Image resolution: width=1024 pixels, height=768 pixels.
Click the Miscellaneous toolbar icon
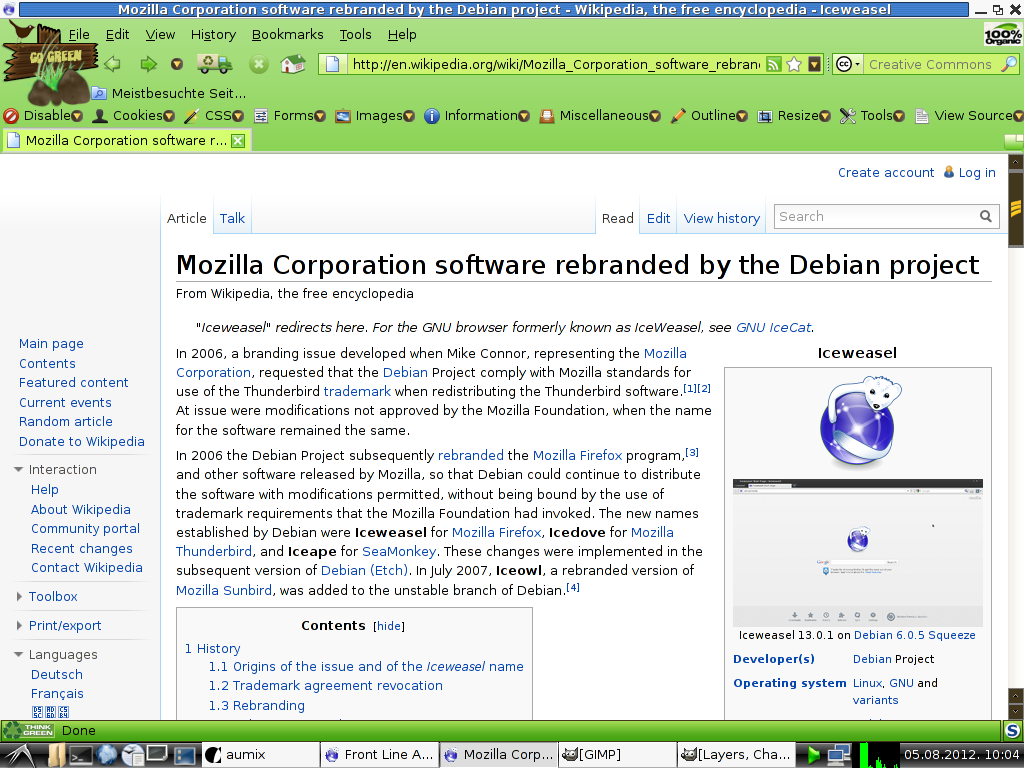[x=547, y=116]
